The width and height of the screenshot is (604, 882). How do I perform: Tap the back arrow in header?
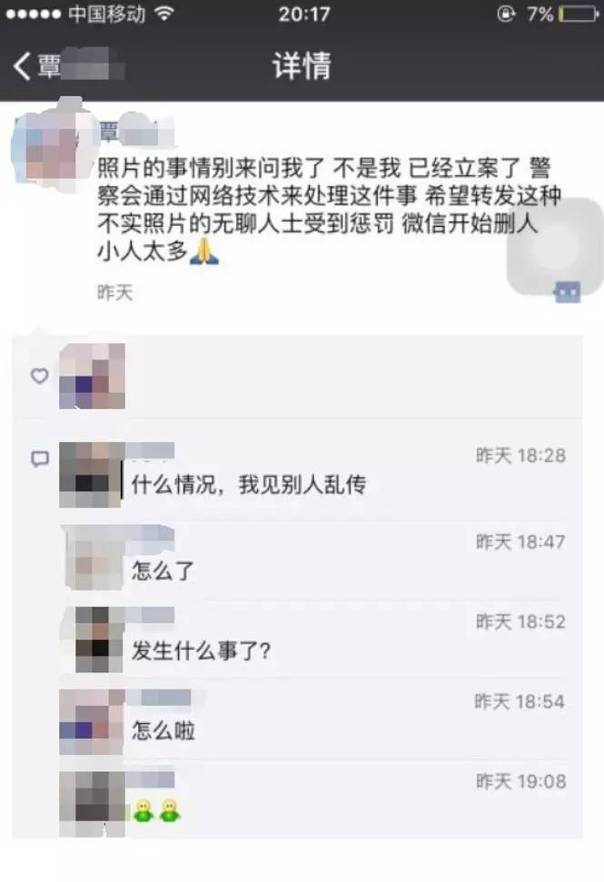pyautogui.click(x=21, y=66)
